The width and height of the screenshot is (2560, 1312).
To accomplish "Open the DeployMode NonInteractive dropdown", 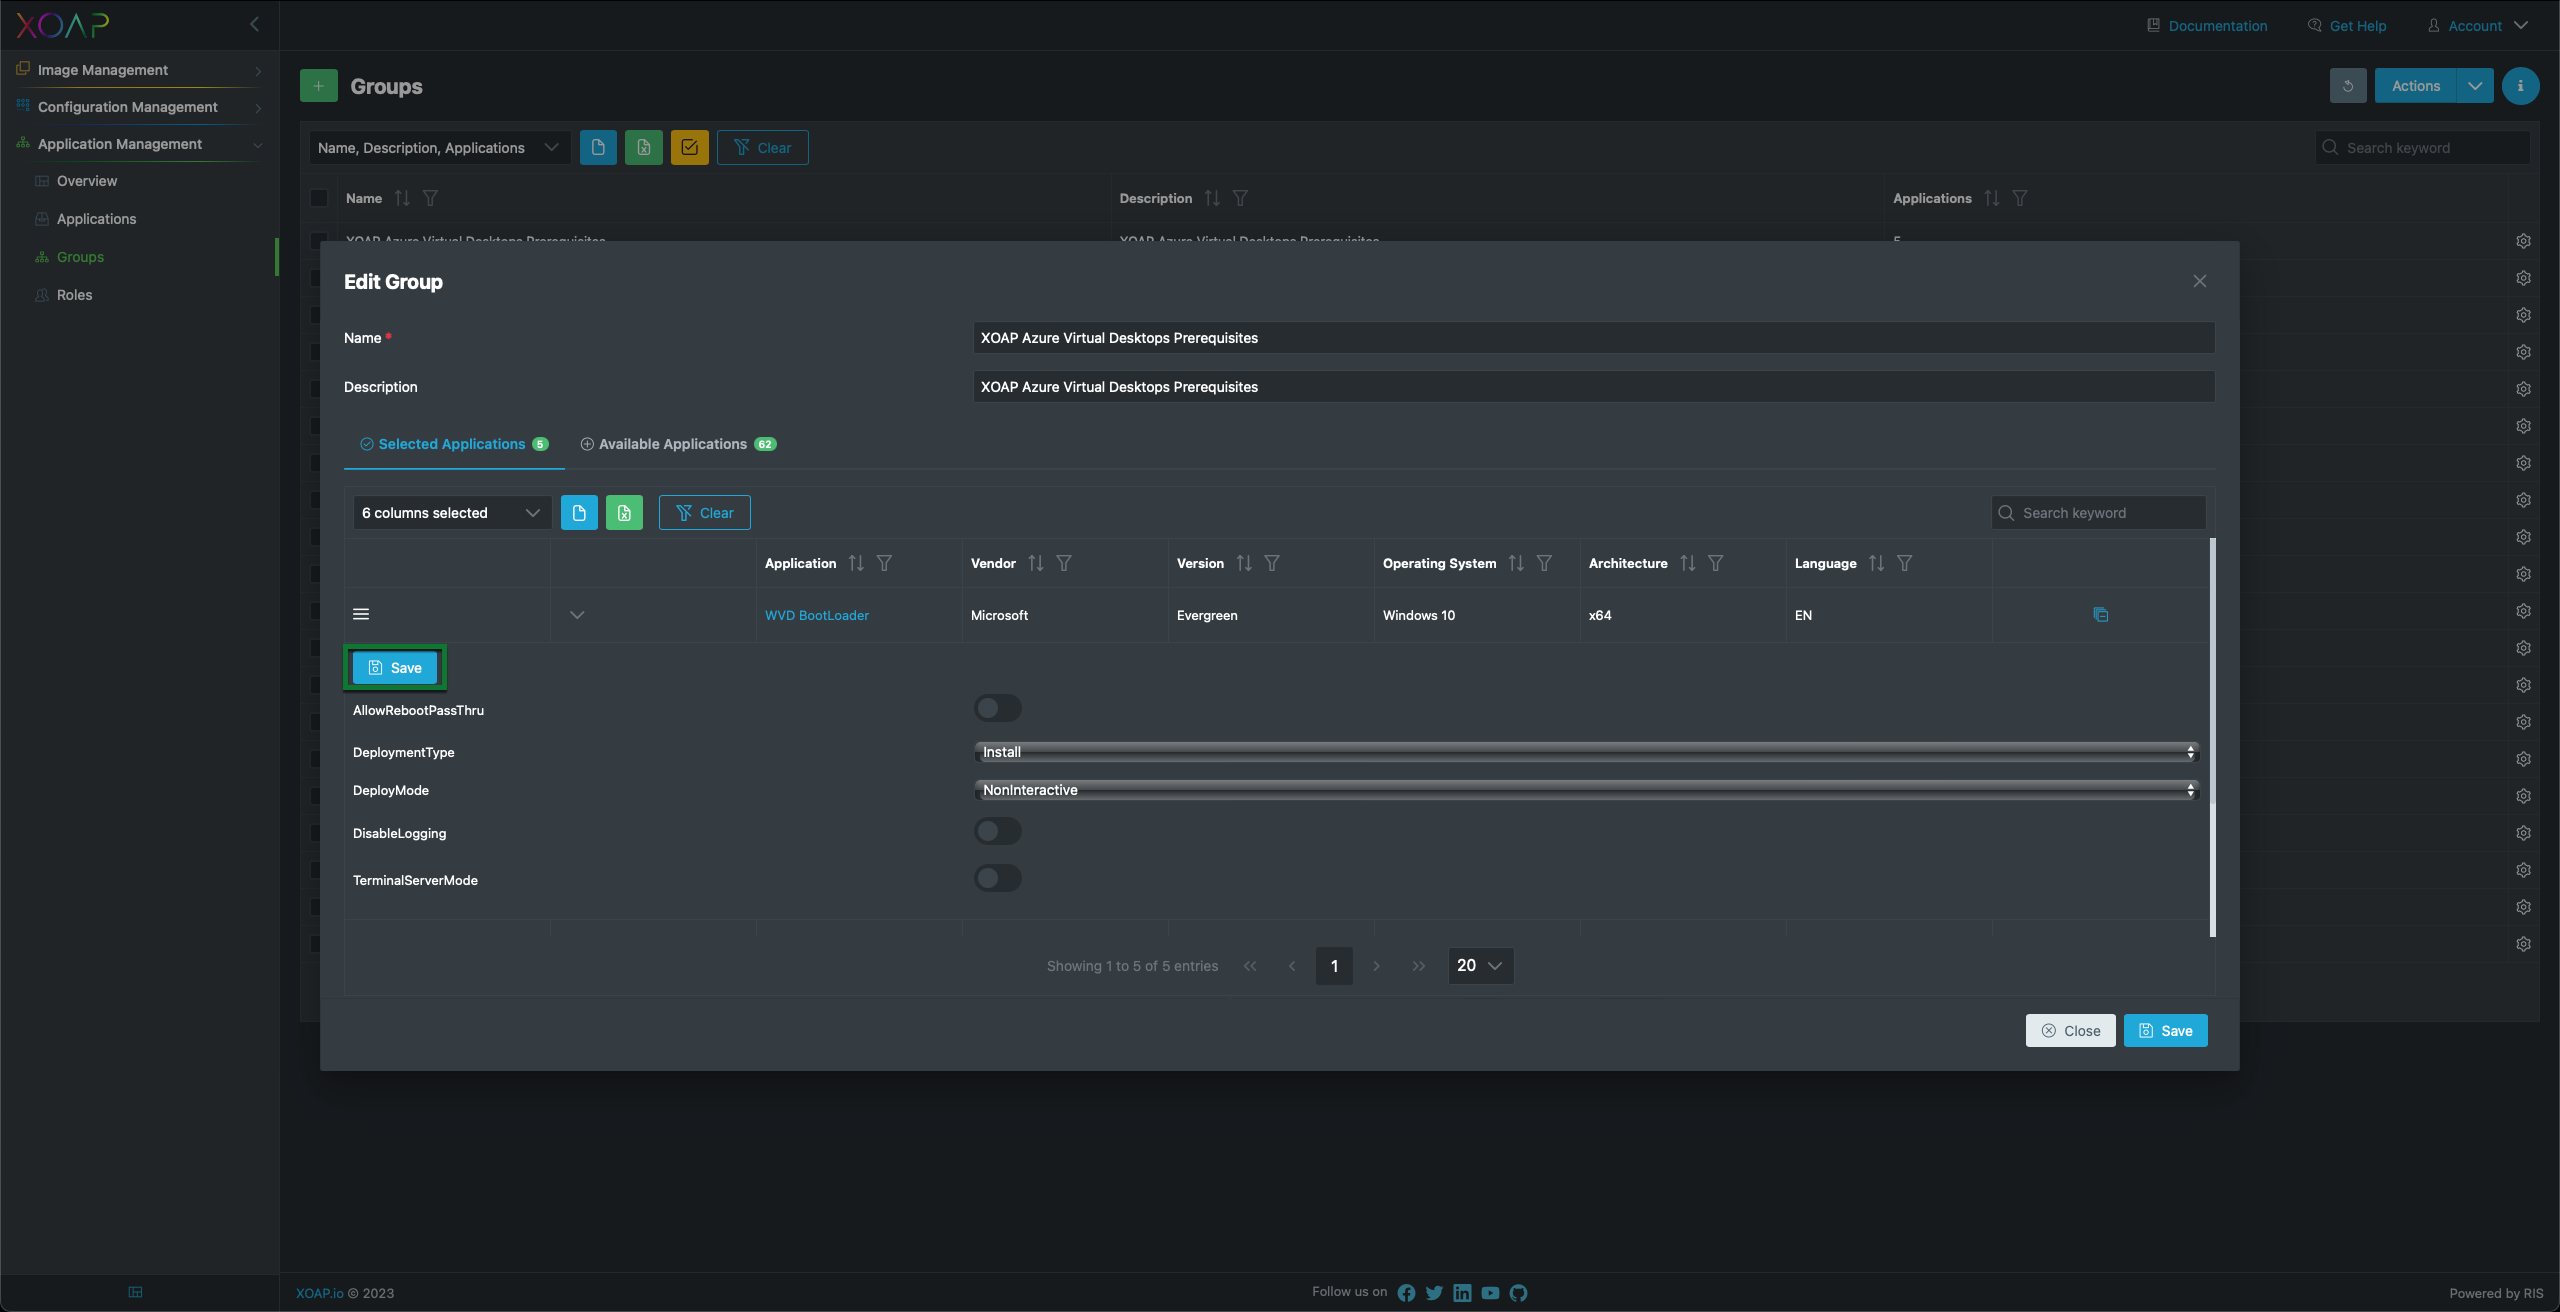I will pyautogui.click(x=1586, y=790).
